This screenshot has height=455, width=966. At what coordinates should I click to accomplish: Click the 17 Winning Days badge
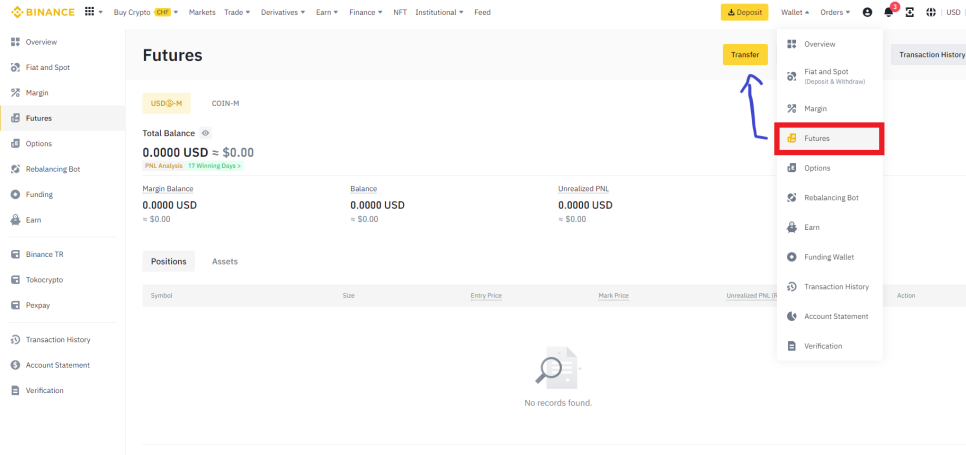[214, 166]
